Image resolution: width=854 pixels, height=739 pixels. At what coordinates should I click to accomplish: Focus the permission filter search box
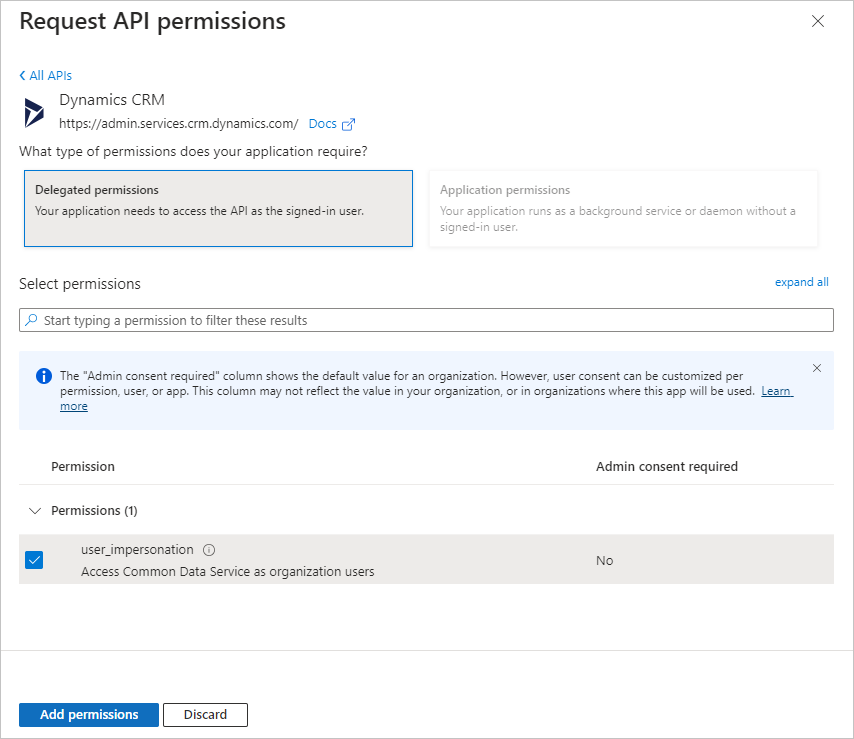[x=426, y=320]
